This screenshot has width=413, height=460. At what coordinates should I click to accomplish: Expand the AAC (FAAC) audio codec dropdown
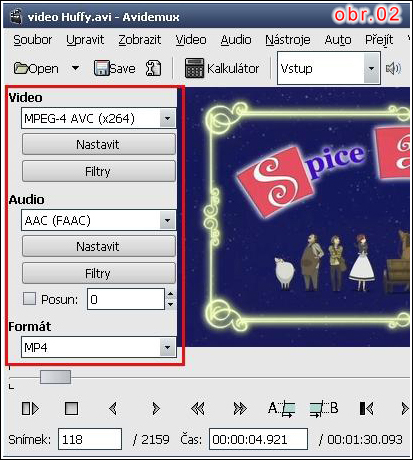[167, 220]
